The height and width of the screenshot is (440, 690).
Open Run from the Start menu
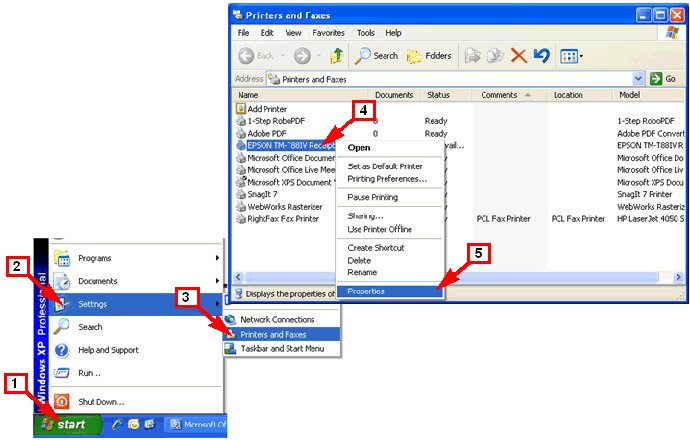point(136,373)
